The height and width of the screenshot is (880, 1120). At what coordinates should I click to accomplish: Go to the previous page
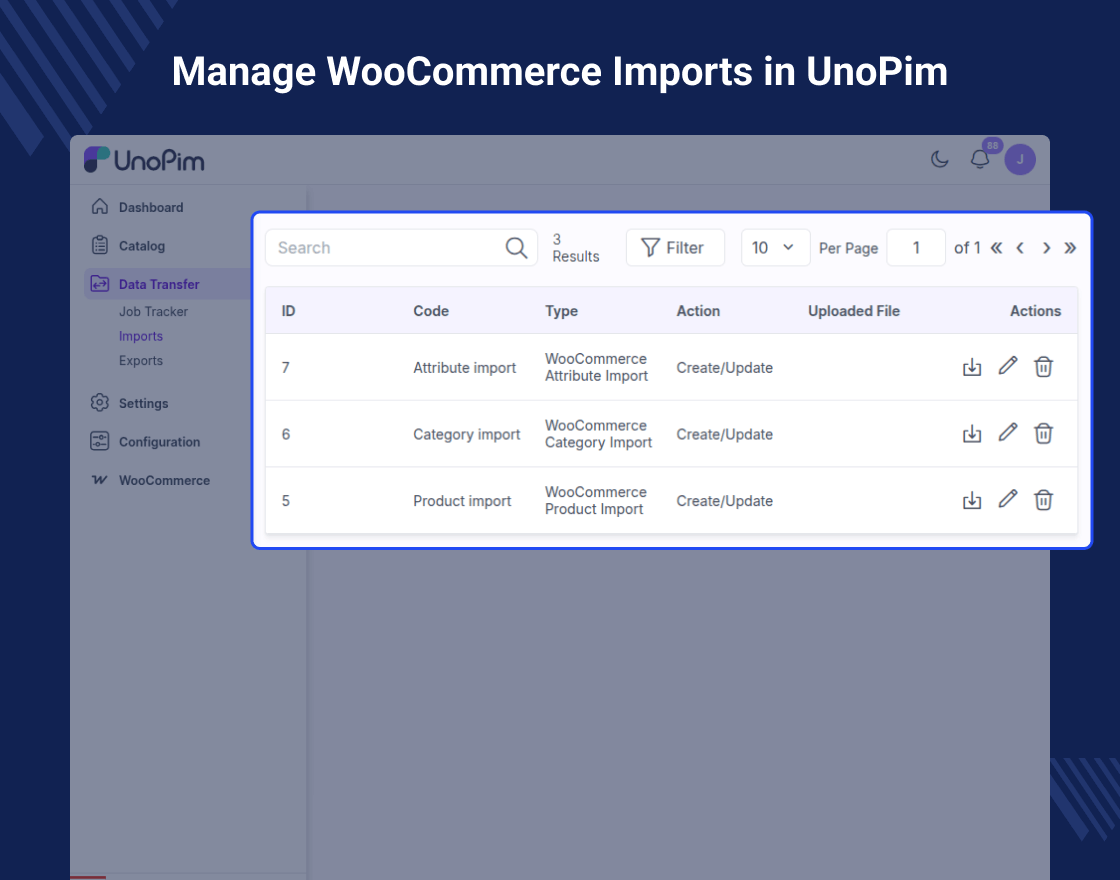point(1021,248)
